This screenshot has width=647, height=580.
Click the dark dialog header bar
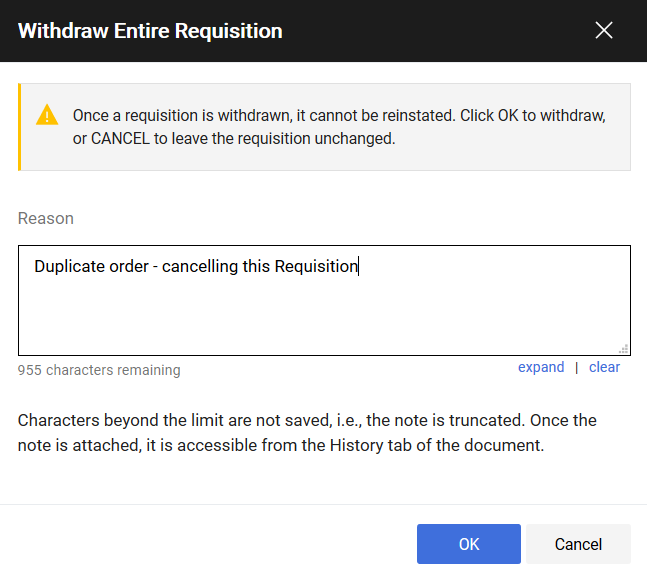click(x=324, y=31)
